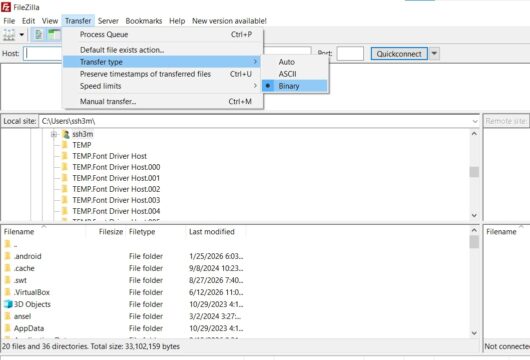This screenshot has height=360, width=530.
Task: Open Default file exists action dialog
Action: click(x=163, y=50)
